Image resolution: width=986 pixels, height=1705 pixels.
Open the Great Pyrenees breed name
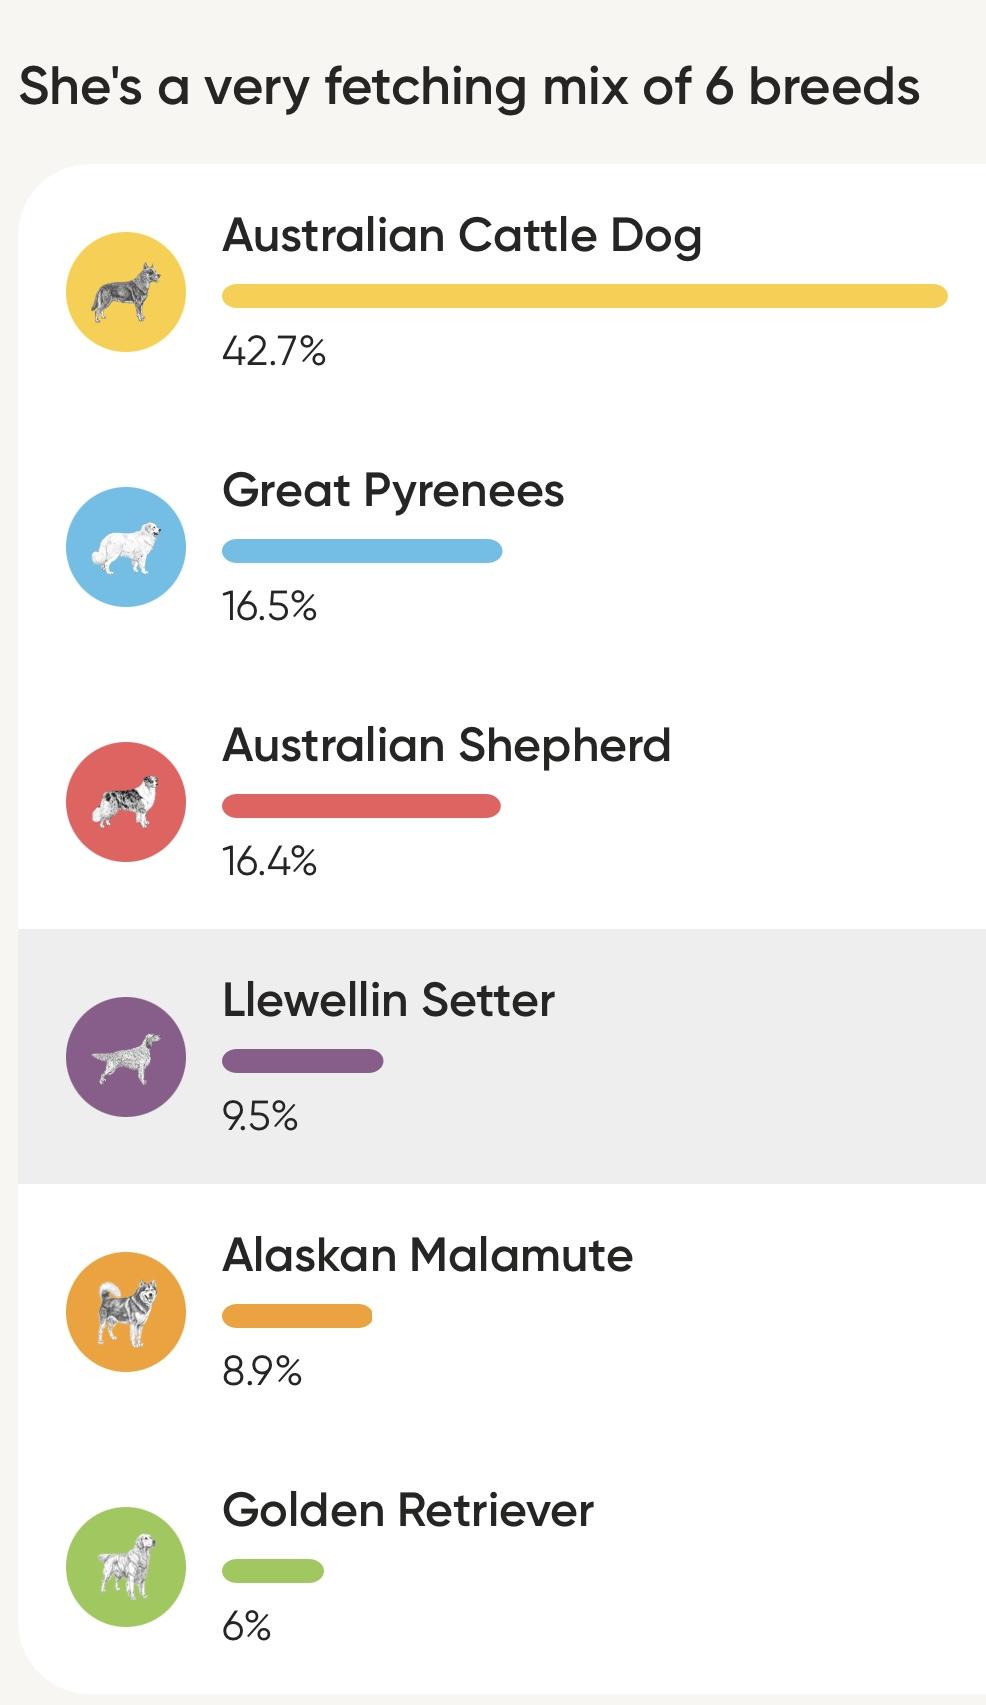[x=393, y=491]
